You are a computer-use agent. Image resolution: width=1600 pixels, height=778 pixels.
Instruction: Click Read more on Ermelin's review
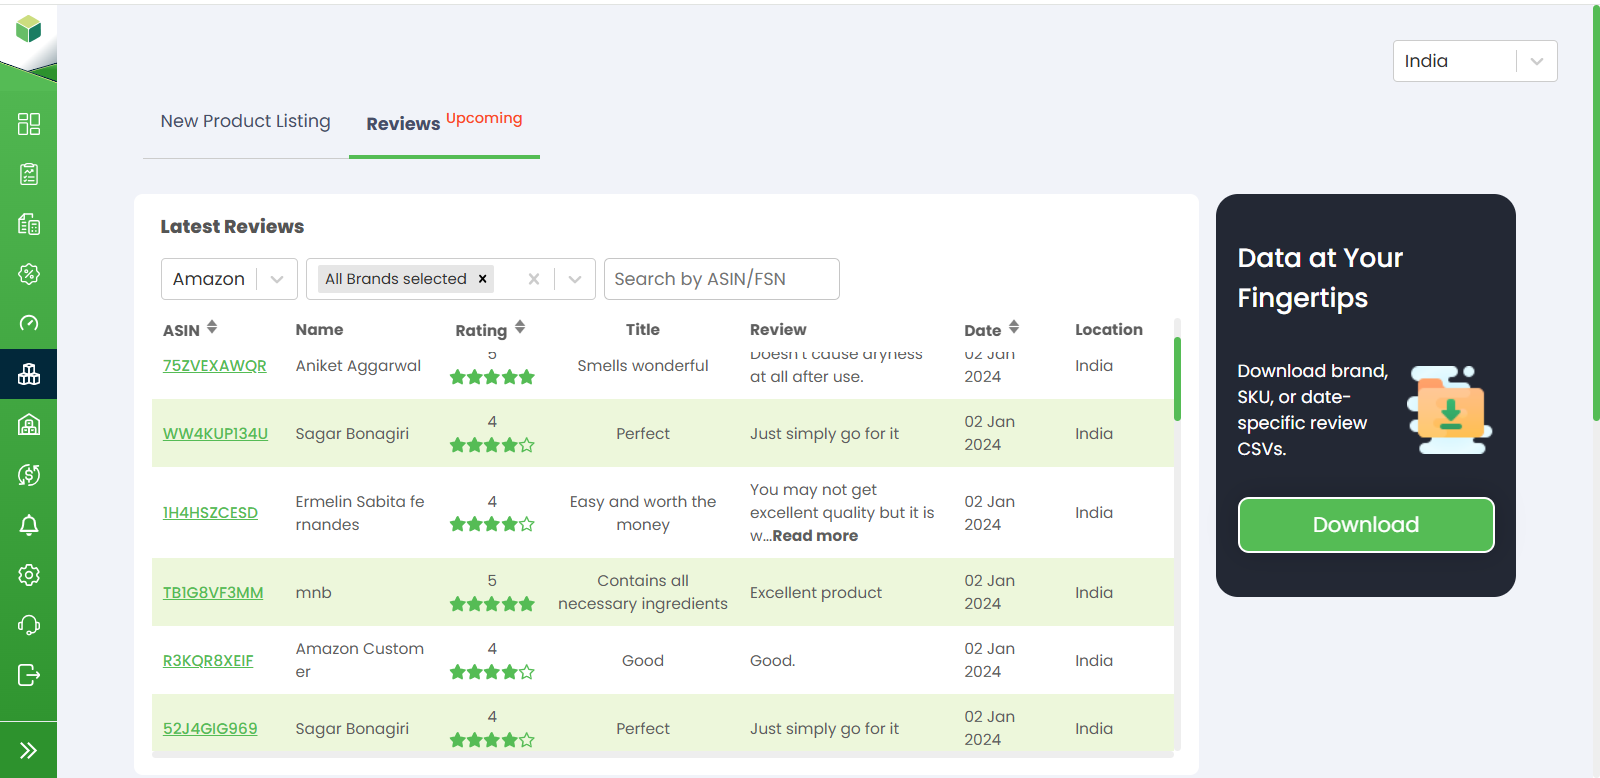coord(815,536)
